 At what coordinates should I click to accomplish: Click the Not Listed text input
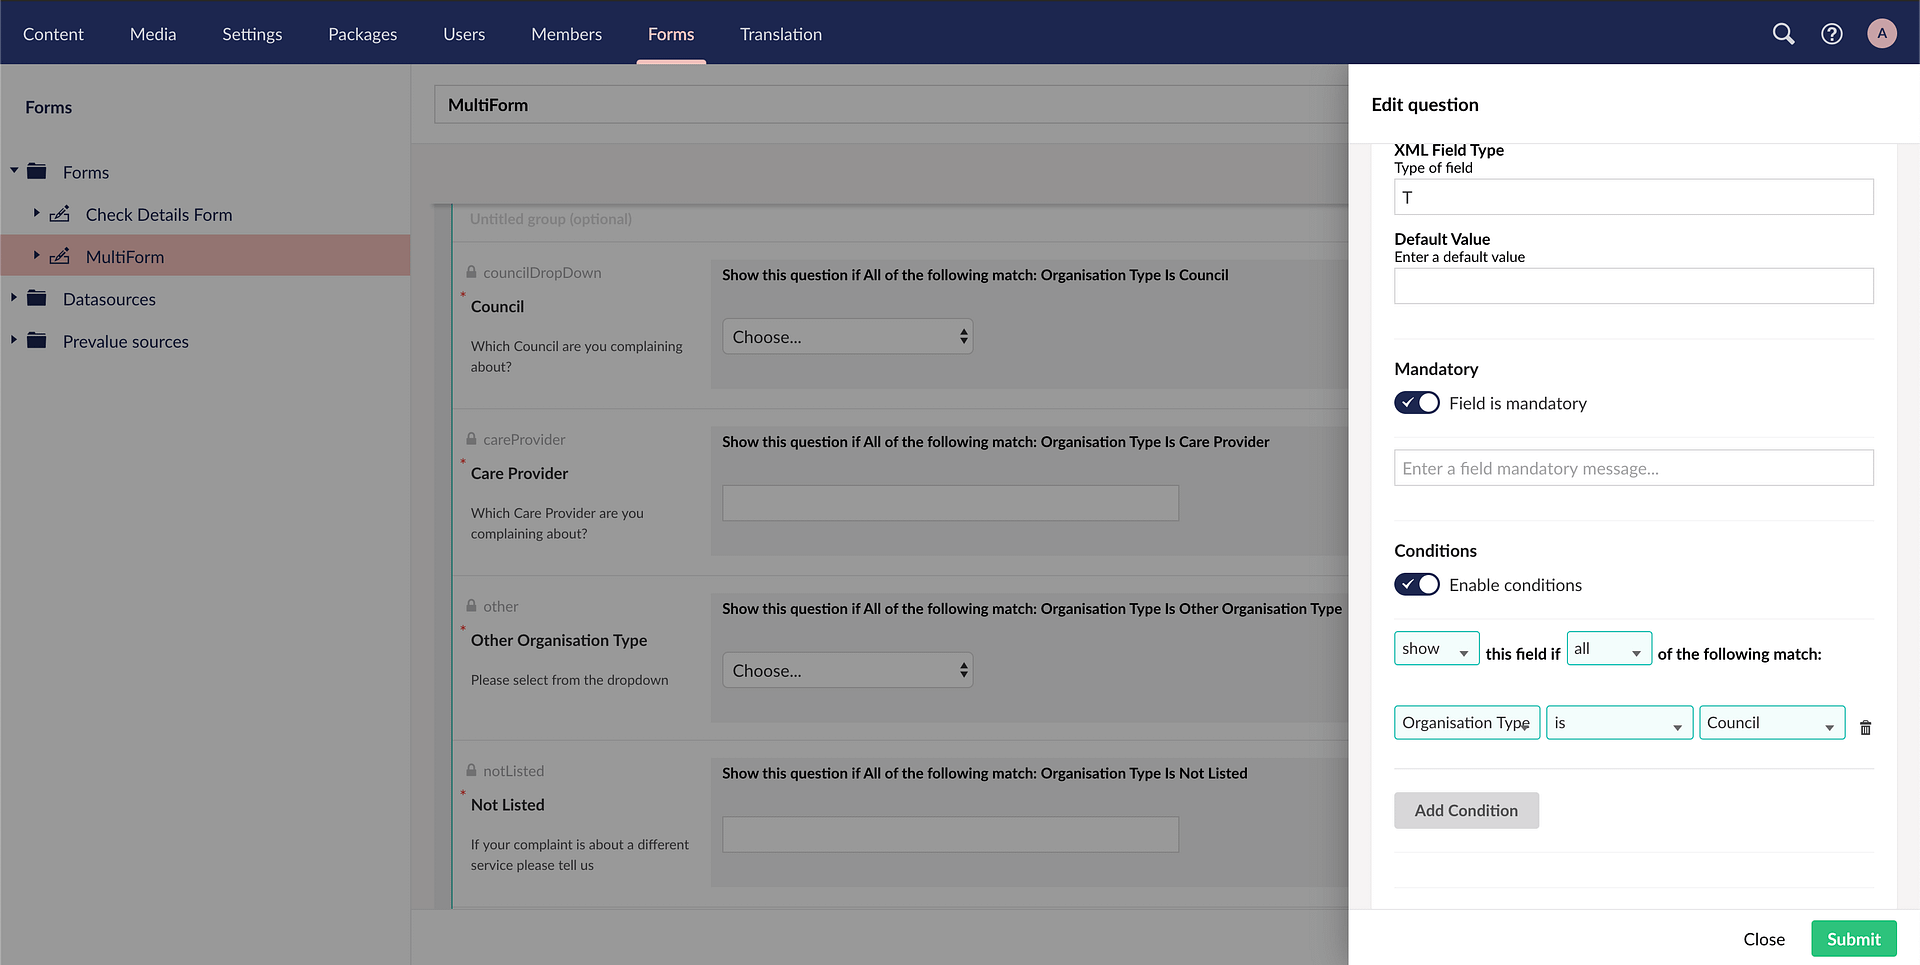coord(951,835)
